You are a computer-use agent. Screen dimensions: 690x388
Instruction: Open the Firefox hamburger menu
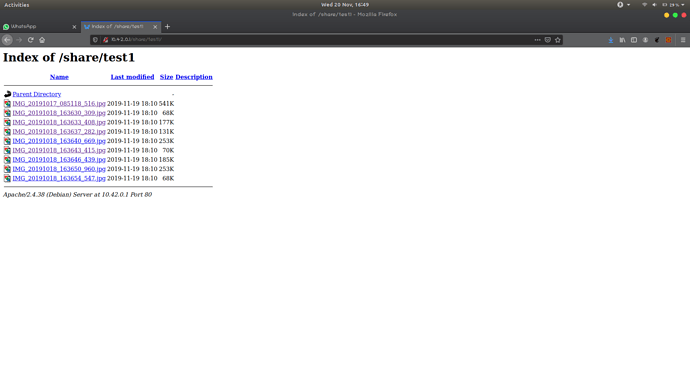tap(683, 40)
